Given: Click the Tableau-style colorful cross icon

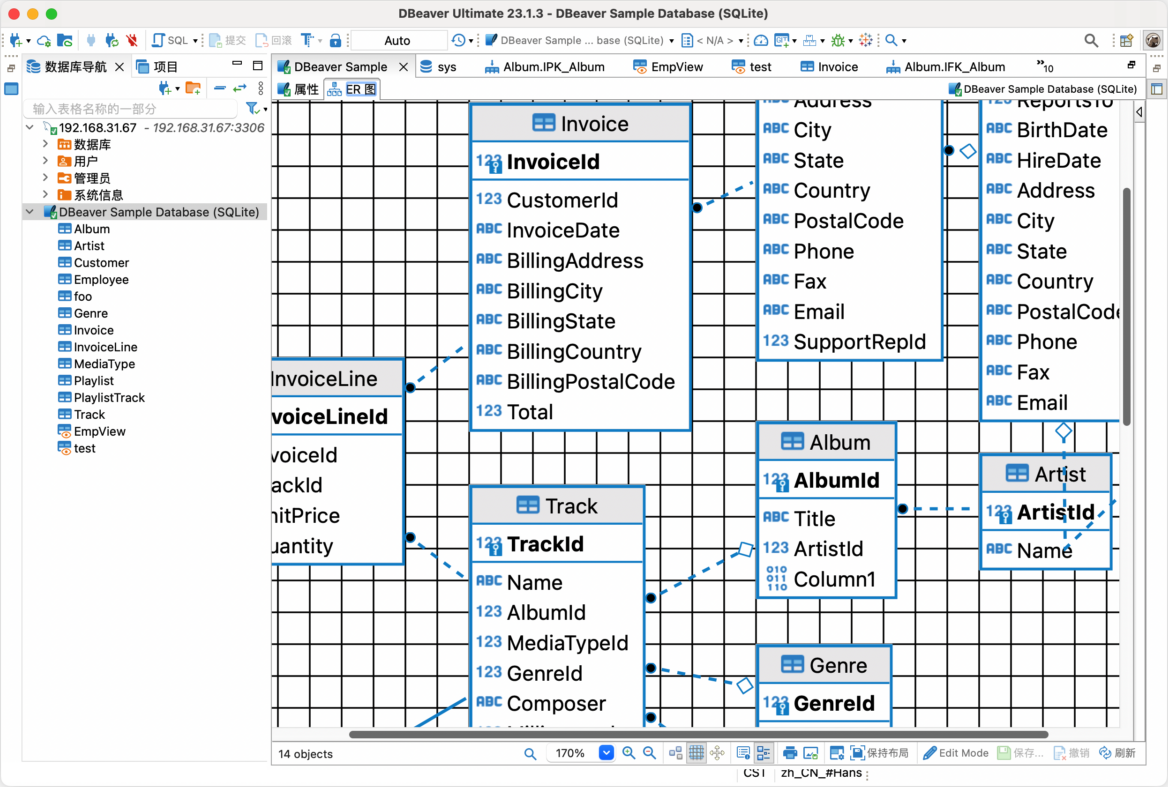Looking at the screenshot, I should pyautogui.click(x=866, y=40).
